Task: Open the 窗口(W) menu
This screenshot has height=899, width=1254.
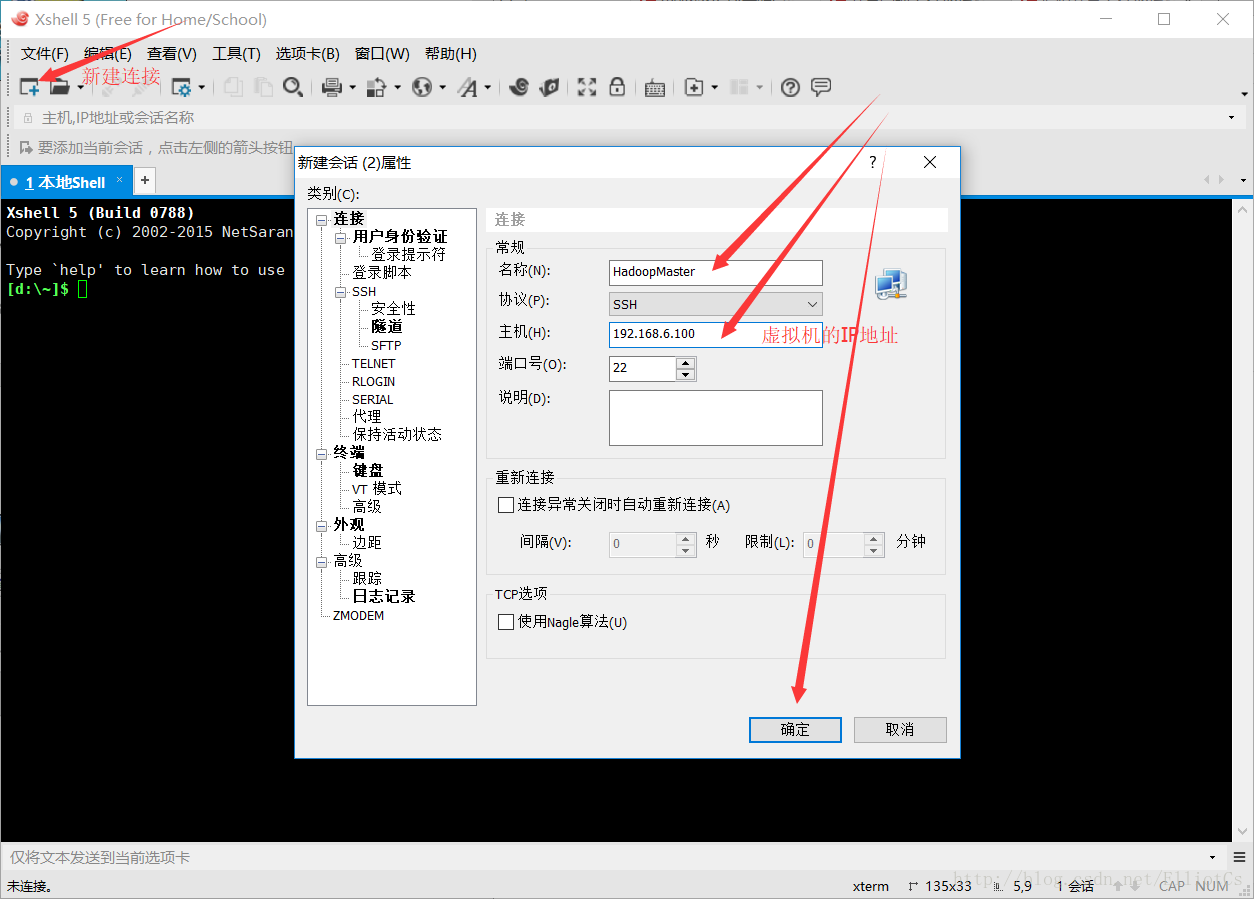Action: coord(382,54)
